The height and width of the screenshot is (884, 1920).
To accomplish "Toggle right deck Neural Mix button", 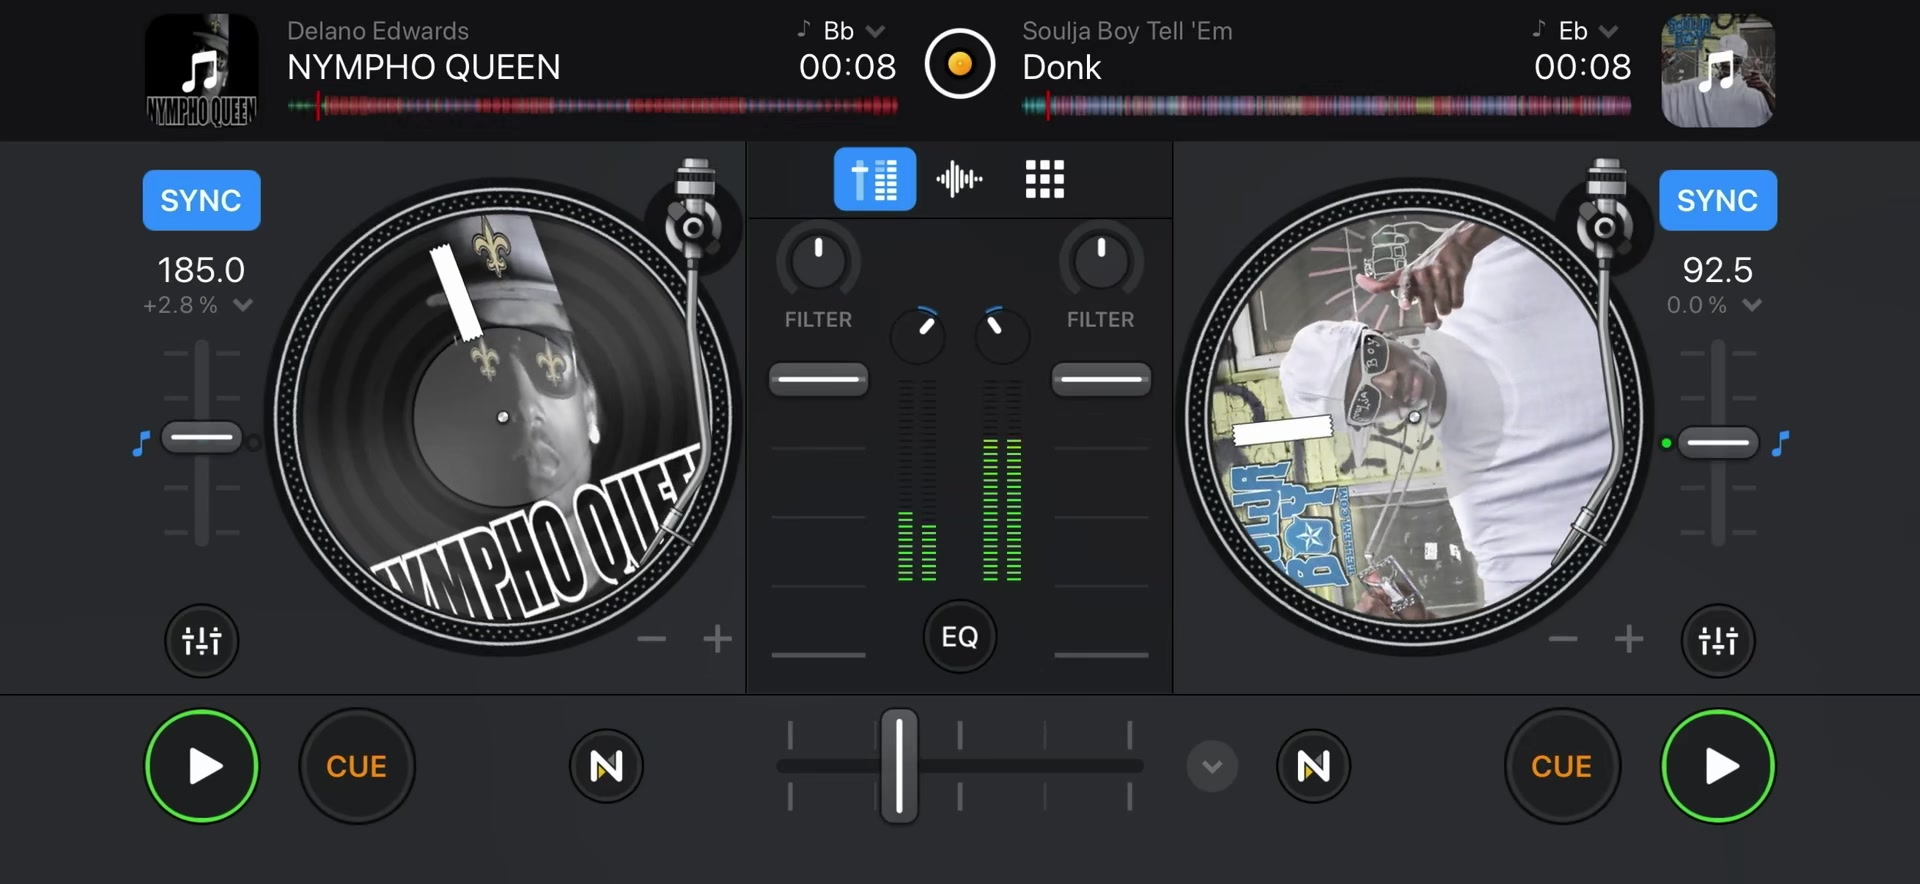I will [x=1313, y=766].
